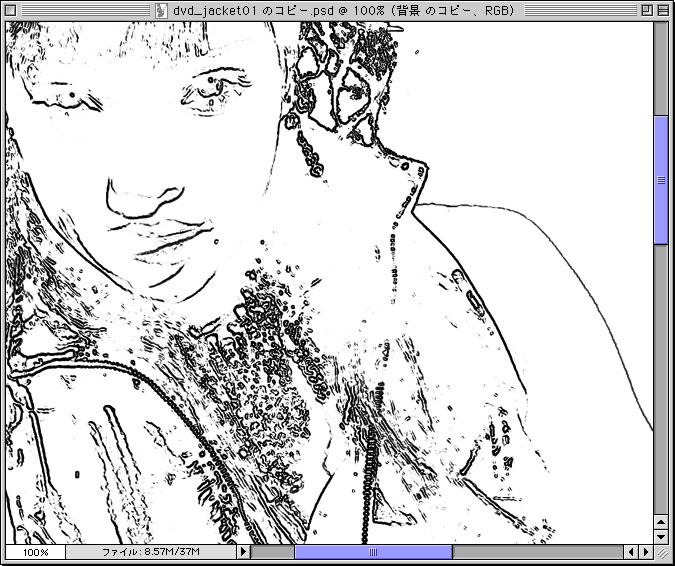Click vertical scroll track below the thumb

point(660,380)
